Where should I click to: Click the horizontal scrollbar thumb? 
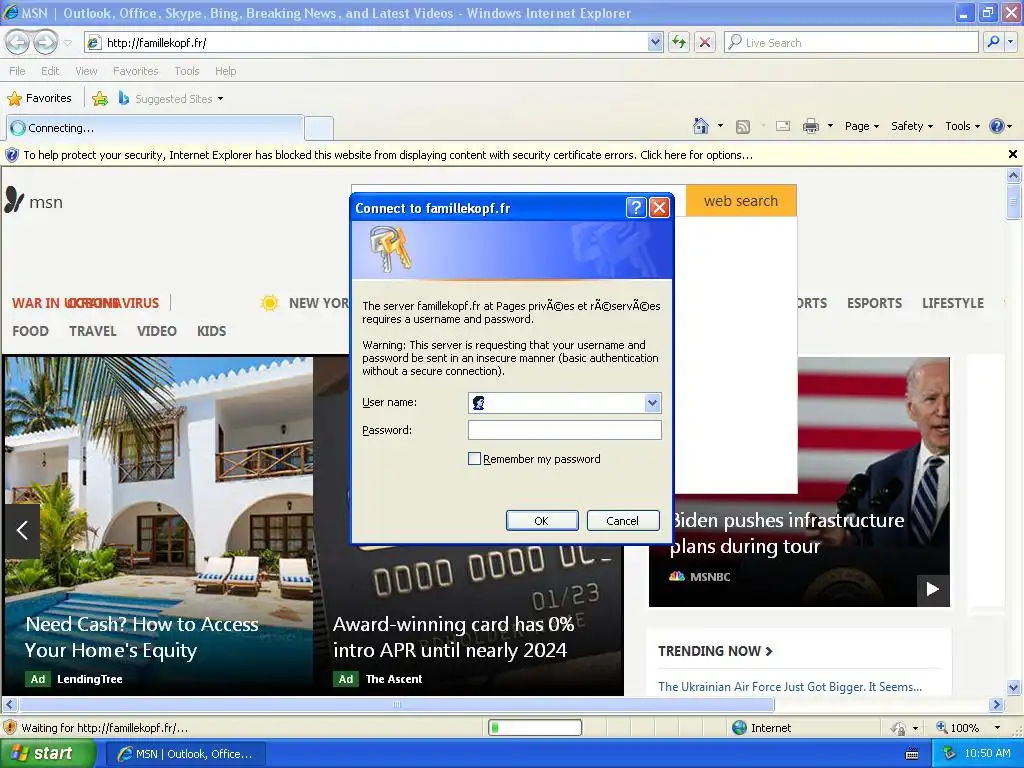(396, 705)
